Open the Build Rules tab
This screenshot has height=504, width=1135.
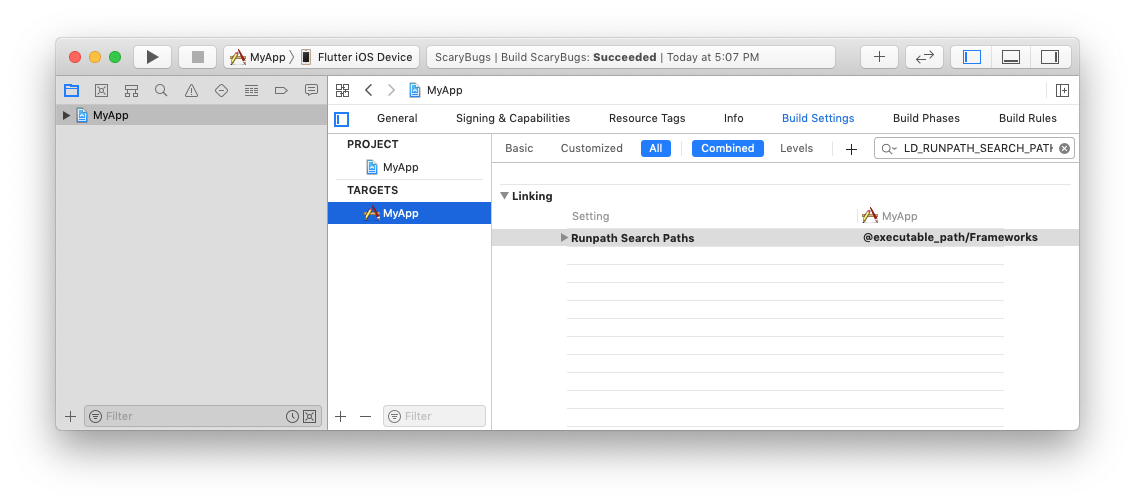pyautogui.click(x=1027, y=118)
